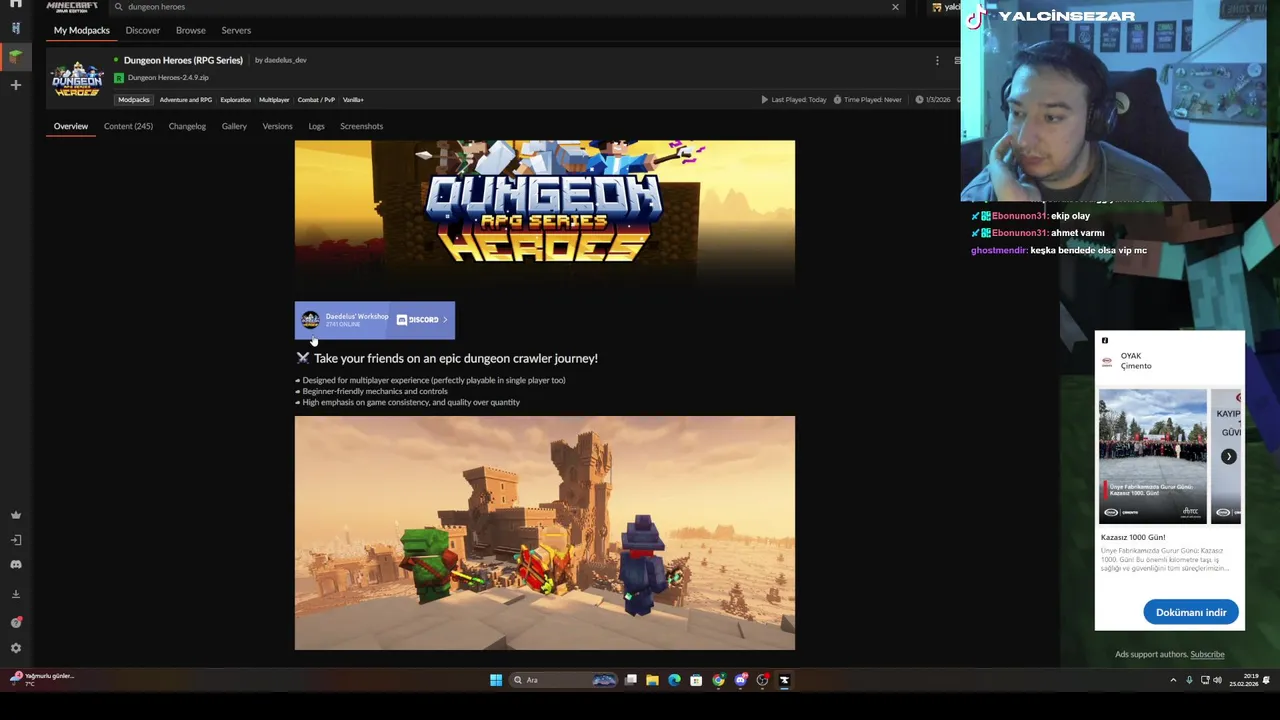This screenshot has height=720, width=1280.
Task: Open Microsoft Edge on taskbar
Action: pos(674,680)
